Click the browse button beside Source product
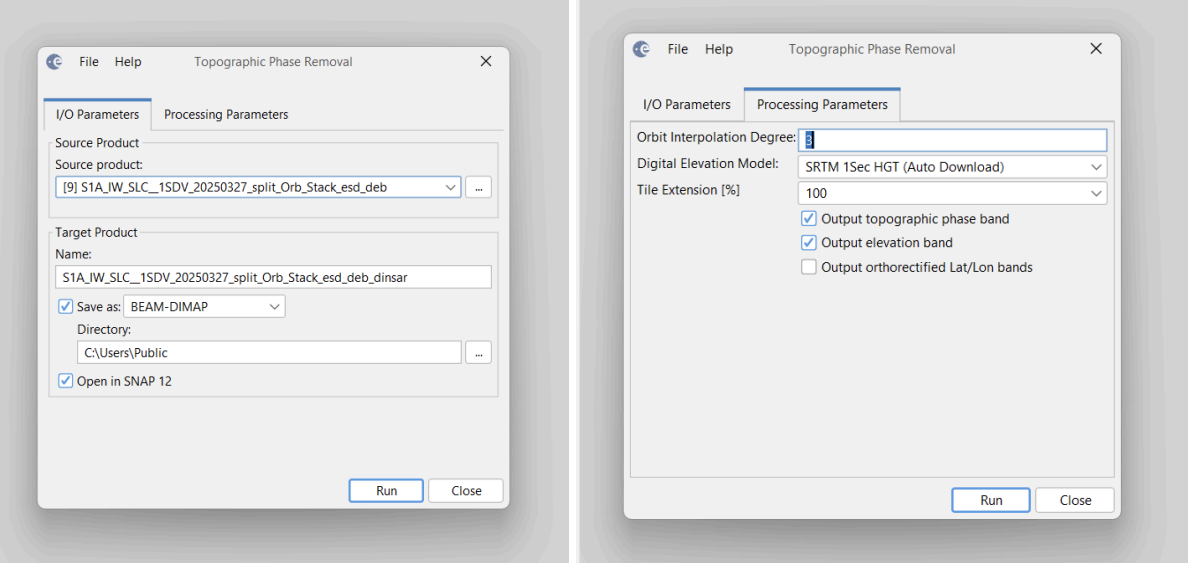Image resolution: width=1192 pixels, height=568 pixels. coord(478,187)
